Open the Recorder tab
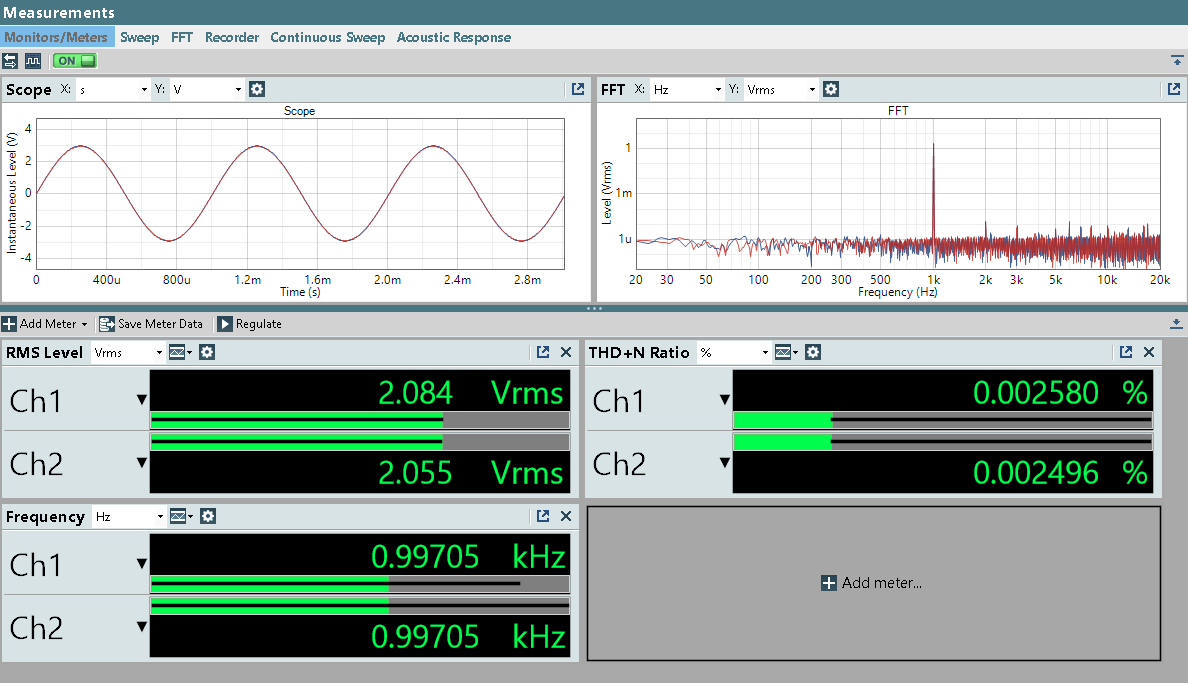The height and width of the screenshot is (683, 1188). [232, 37]
